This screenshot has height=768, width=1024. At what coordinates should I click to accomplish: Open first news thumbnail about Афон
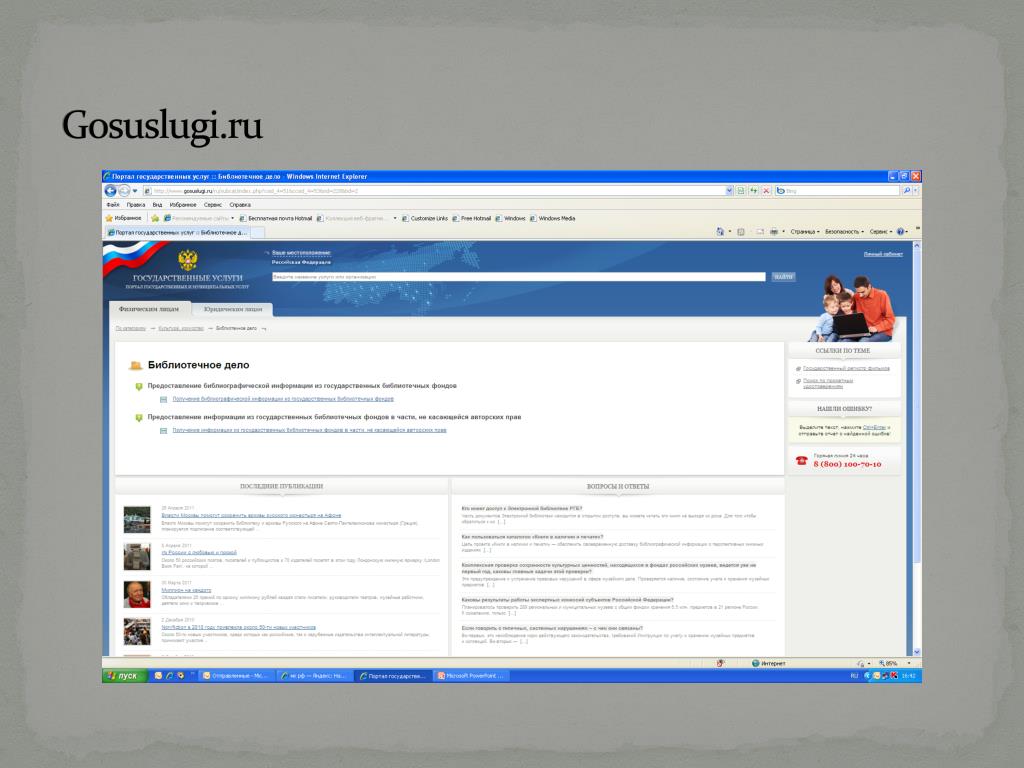click(x=136, y=520)
